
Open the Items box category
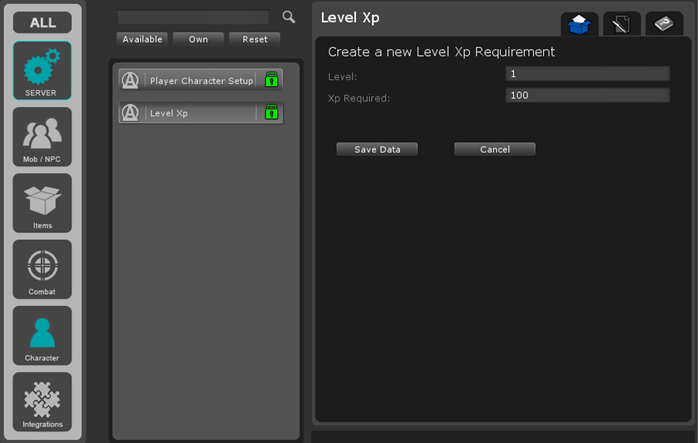tap(42, 203)
